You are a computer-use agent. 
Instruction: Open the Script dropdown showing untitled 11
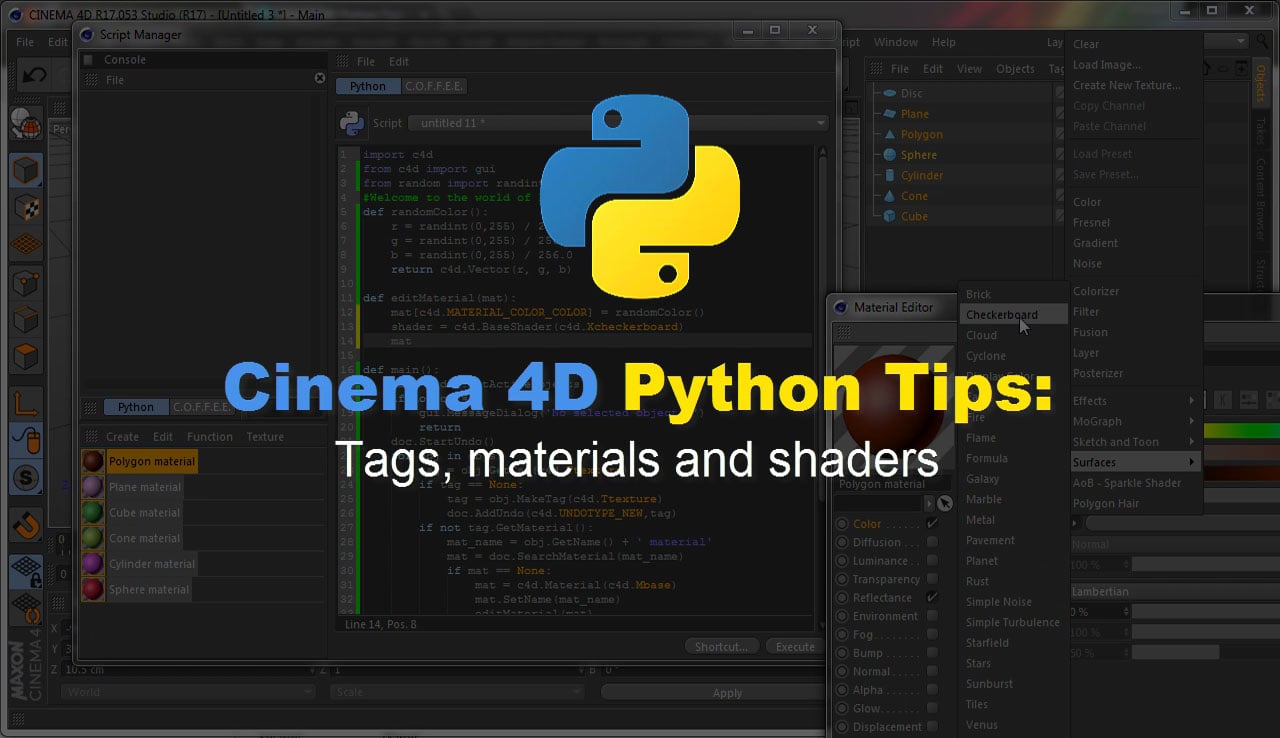click(x=618, y=123)
